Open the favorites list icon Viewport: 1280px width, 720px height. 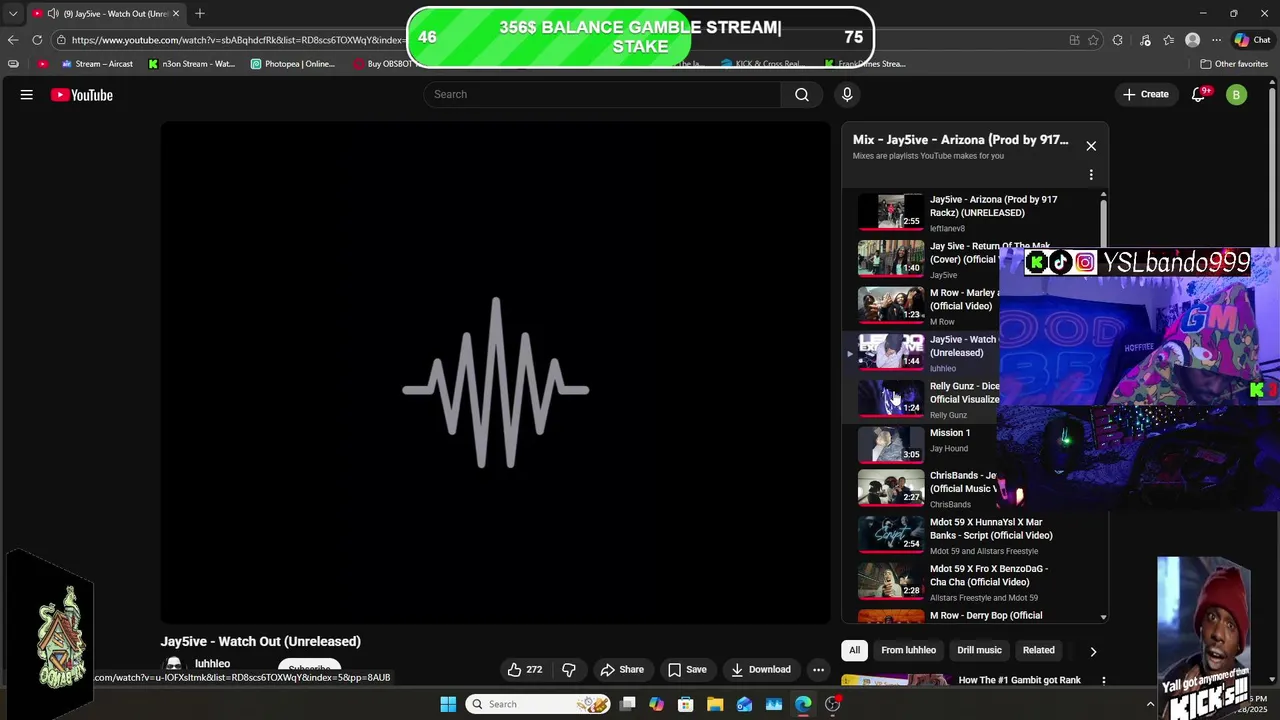pyautogui.click(x=1168, y=40)
